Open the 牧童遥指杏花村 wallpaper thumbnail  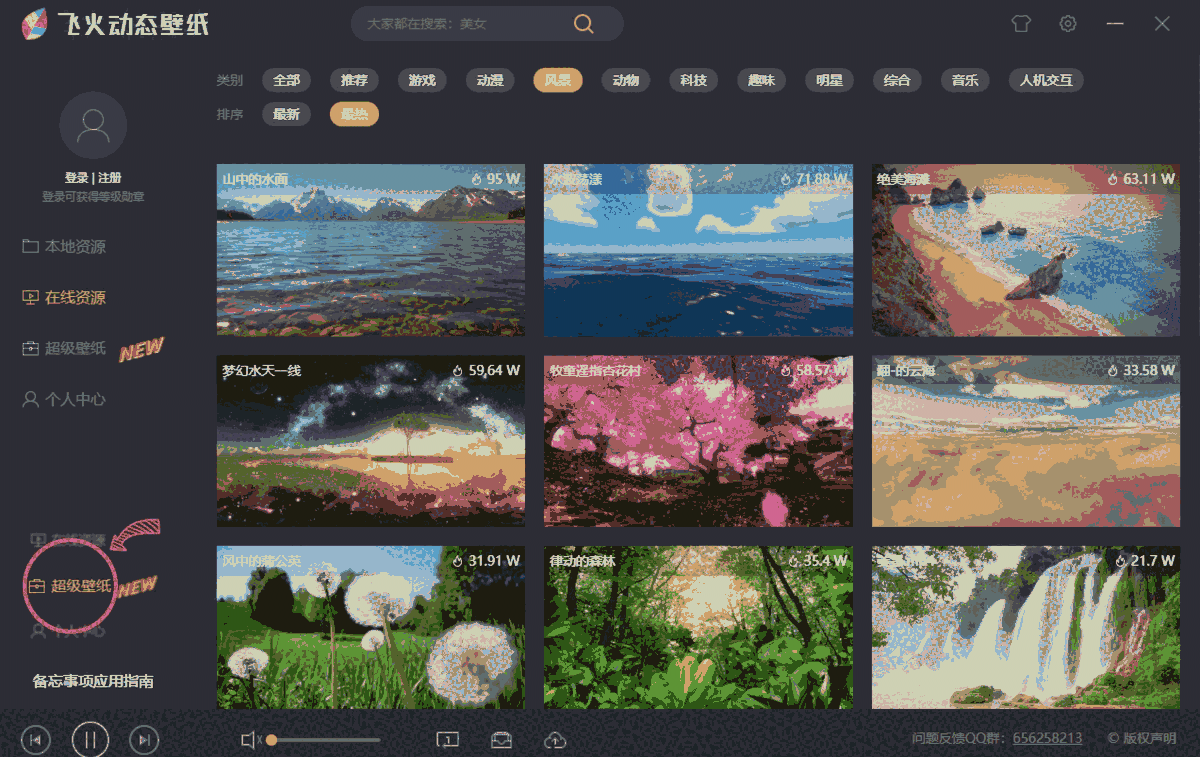[699, 441]
